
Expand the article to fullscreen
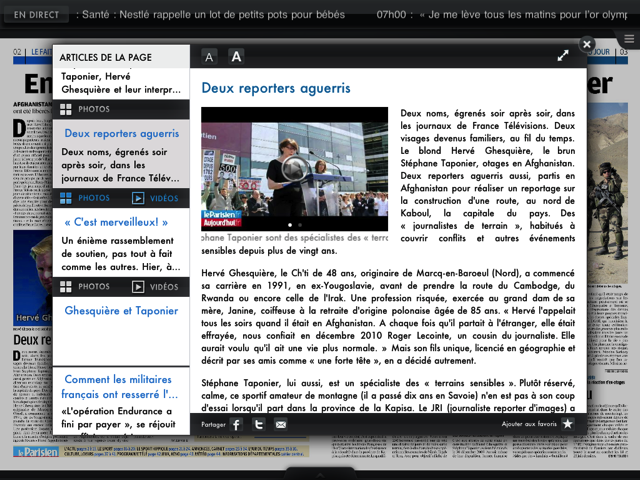coord(563,56)
